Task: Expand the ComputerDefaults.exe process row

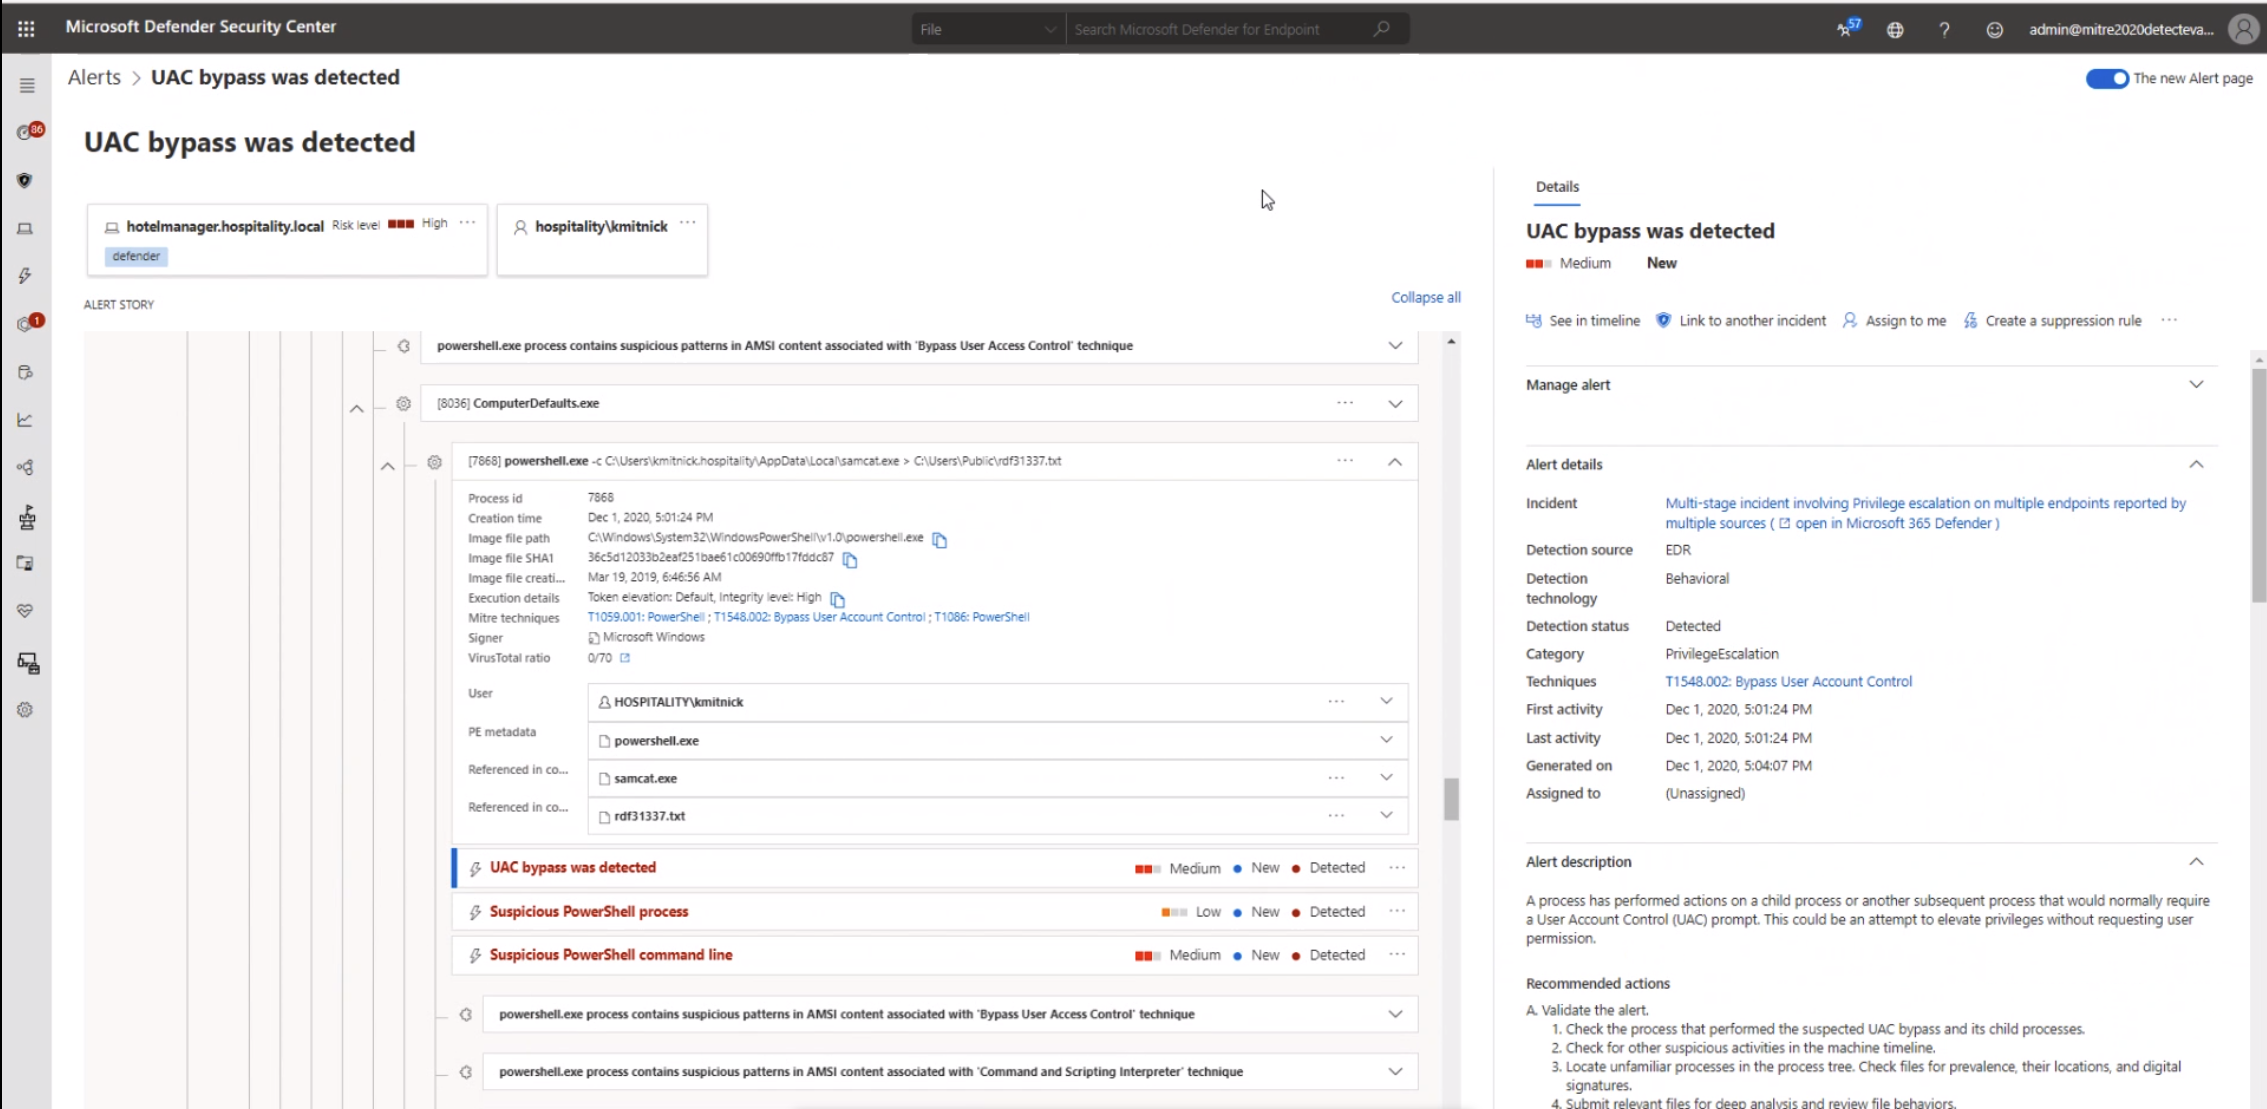Action: (x=1395, y=404)
